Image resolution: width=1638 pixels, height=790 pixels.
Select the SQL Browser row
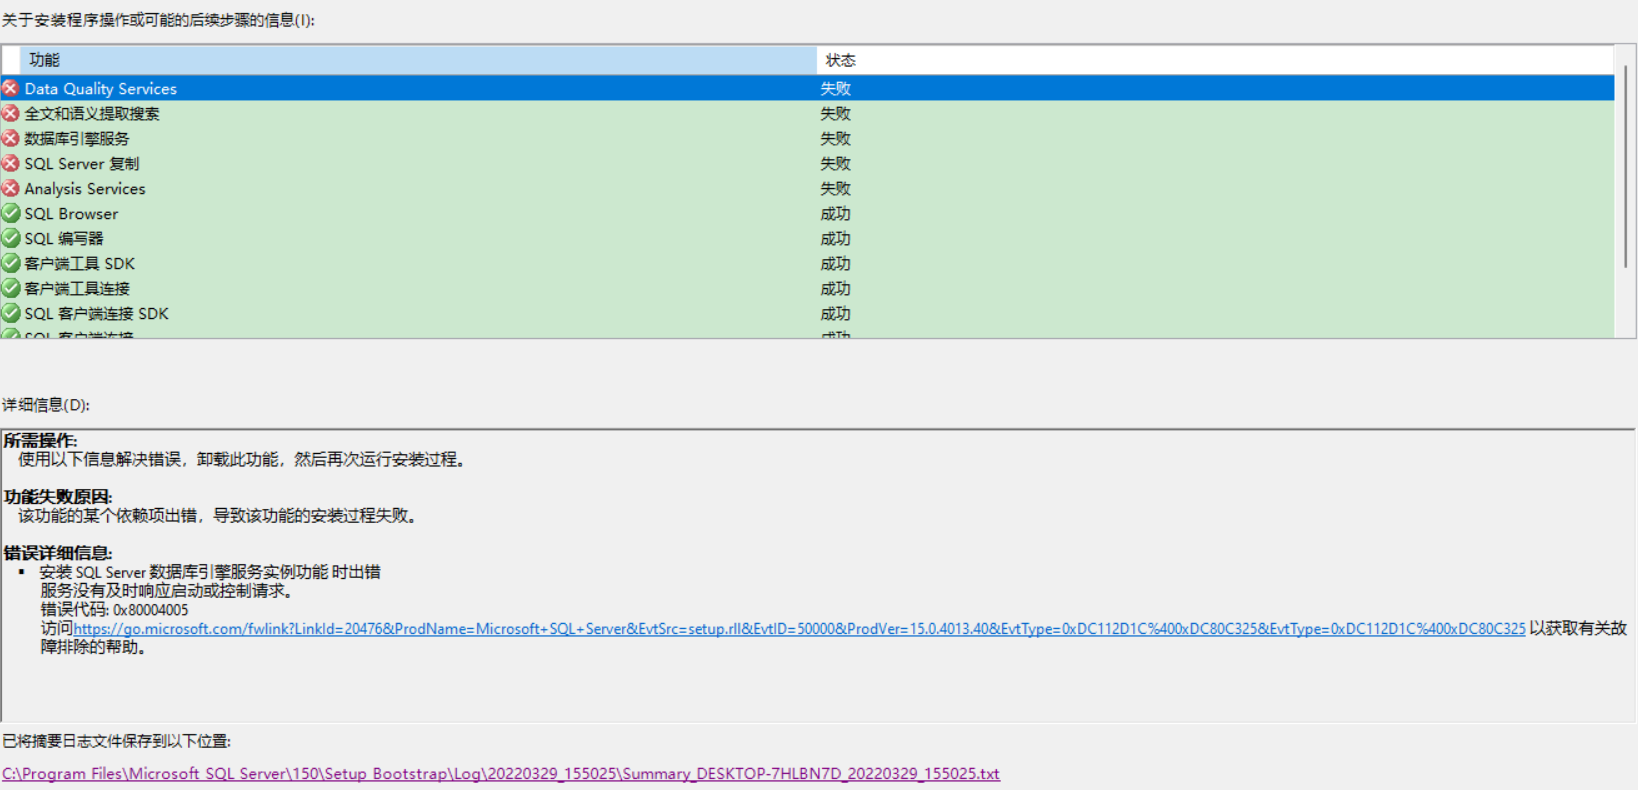click(808, 213)
